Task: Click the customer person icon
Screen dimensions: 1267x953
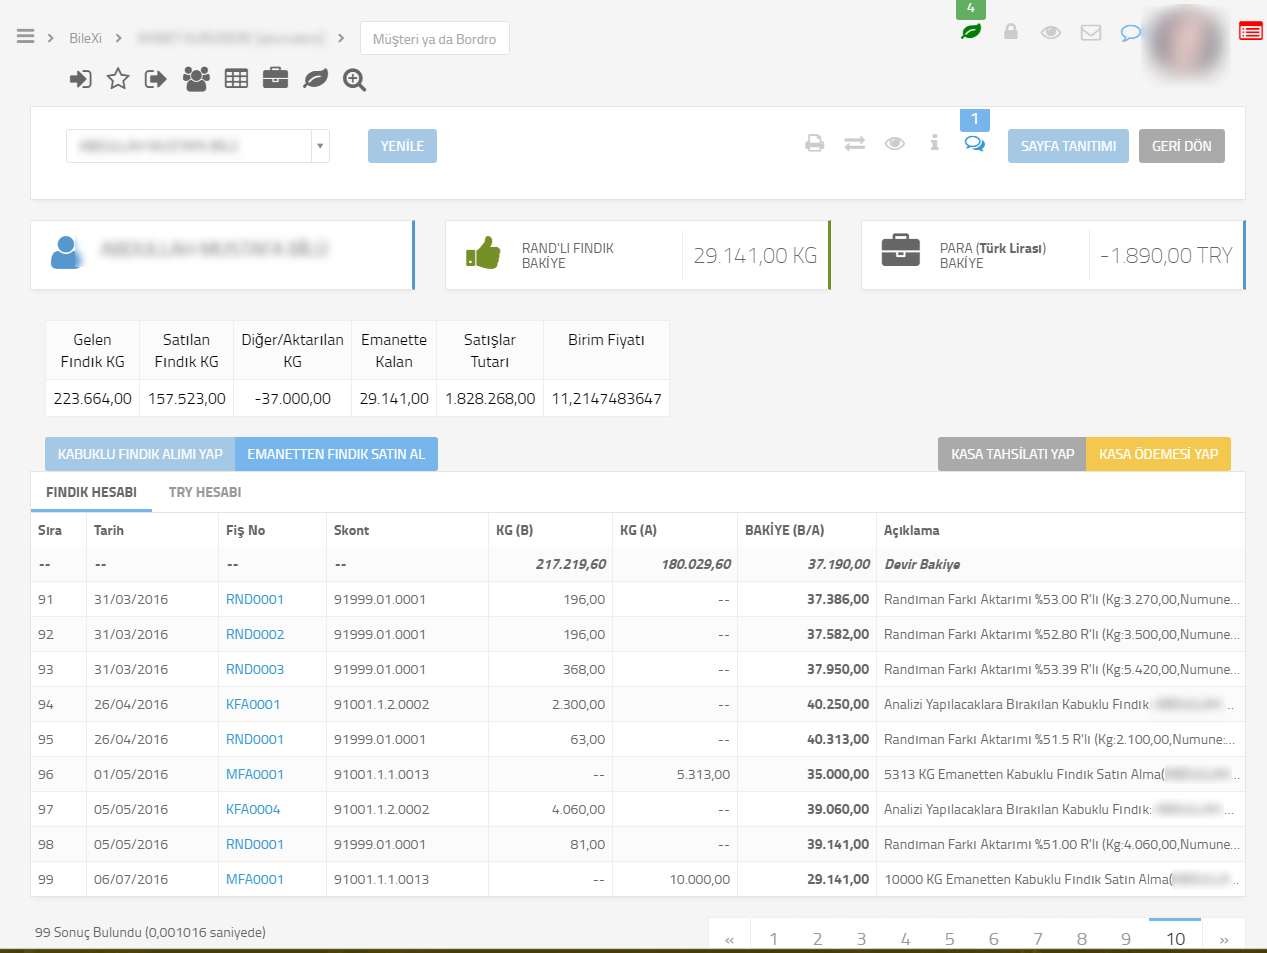Action: pyautogui.click(x=66, y=252)
